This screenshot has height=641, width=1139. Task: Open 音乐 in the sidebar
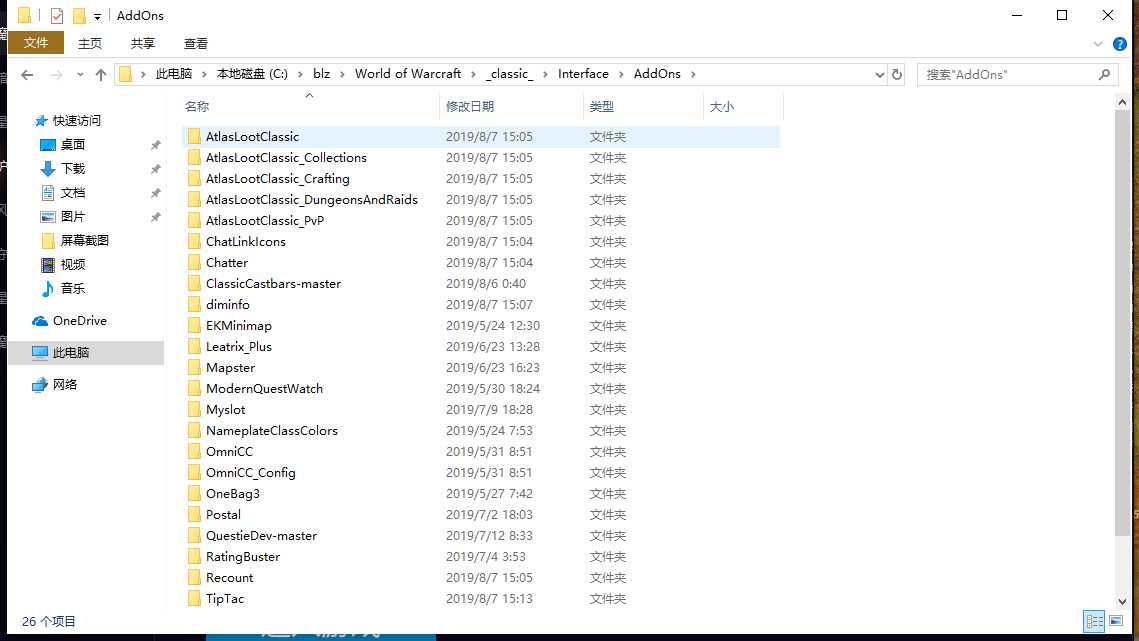[x=73, y=289]
